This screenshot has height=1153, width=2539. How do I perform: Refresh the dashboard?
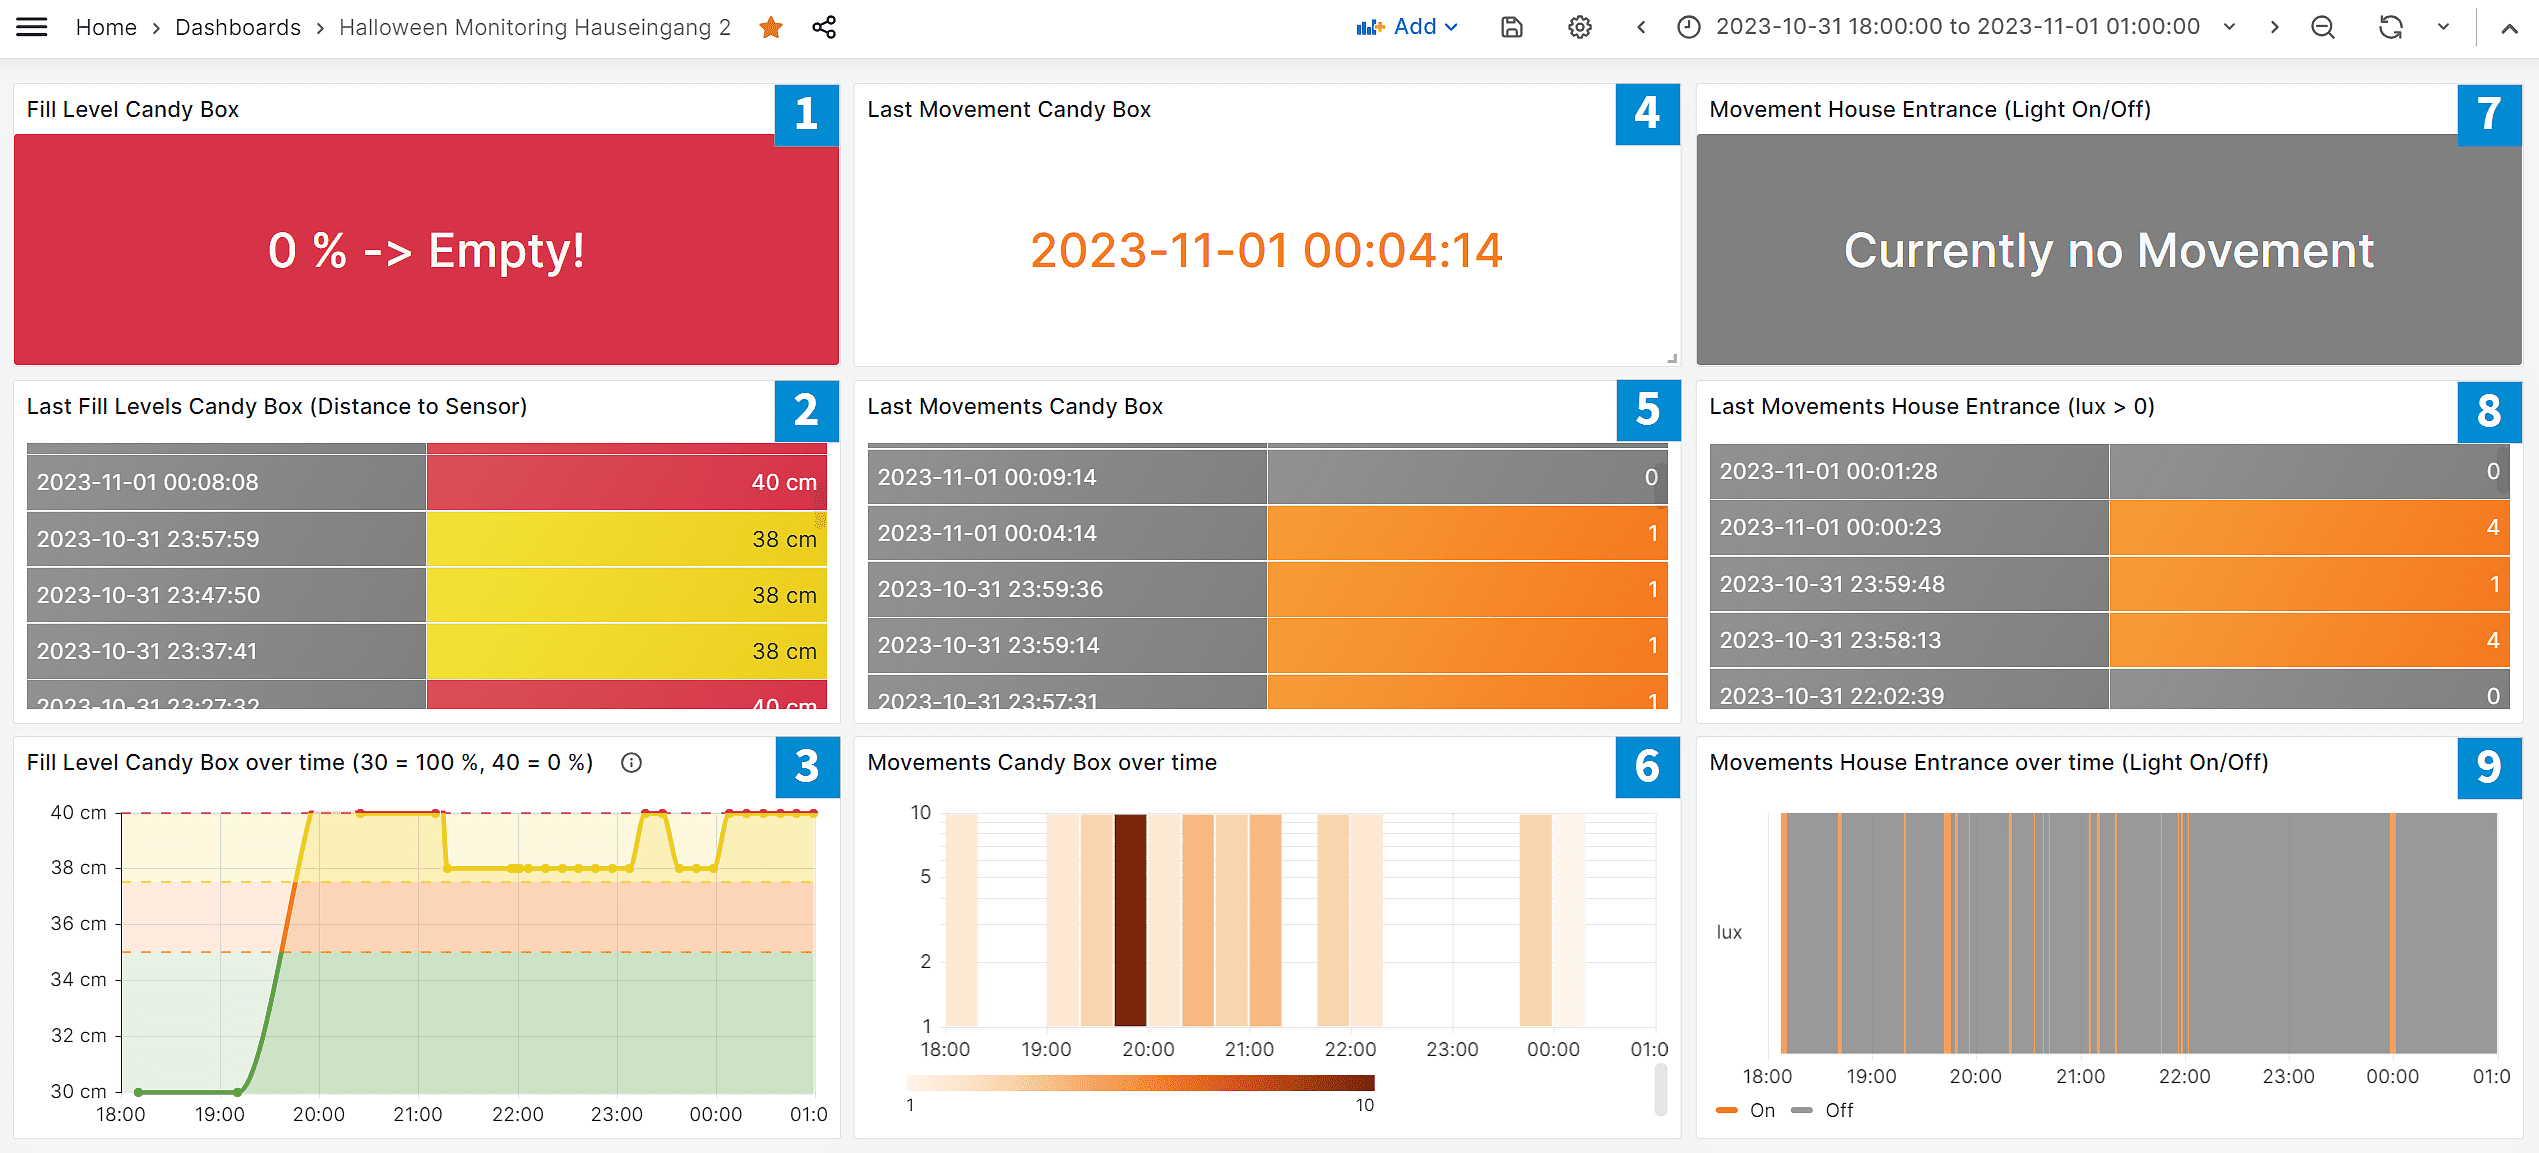click(x=2390, y=27)
